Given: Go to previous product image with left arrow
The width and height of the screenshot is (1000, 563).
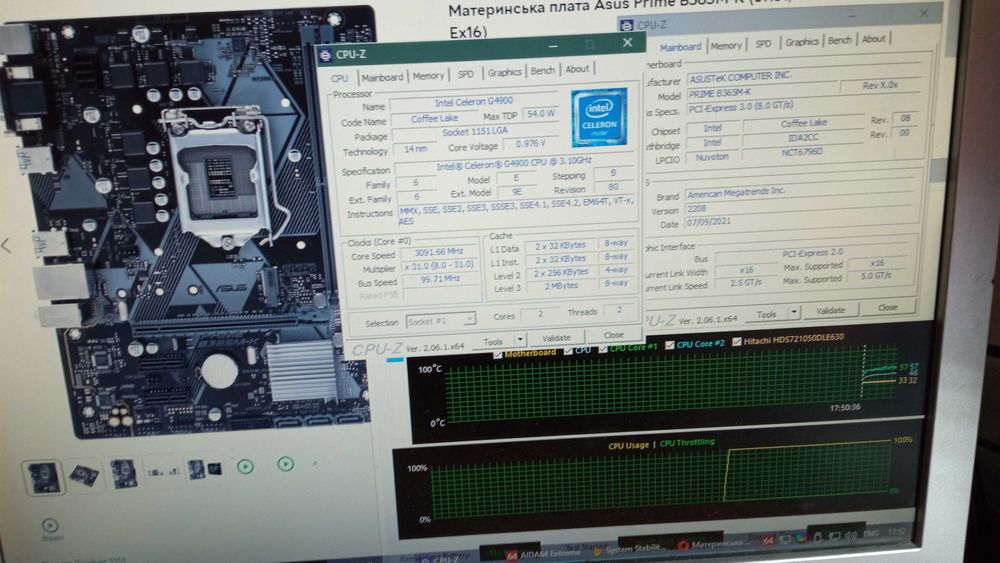Looking at the screenshot, I should pyautogui.click(x=6, y=245).
